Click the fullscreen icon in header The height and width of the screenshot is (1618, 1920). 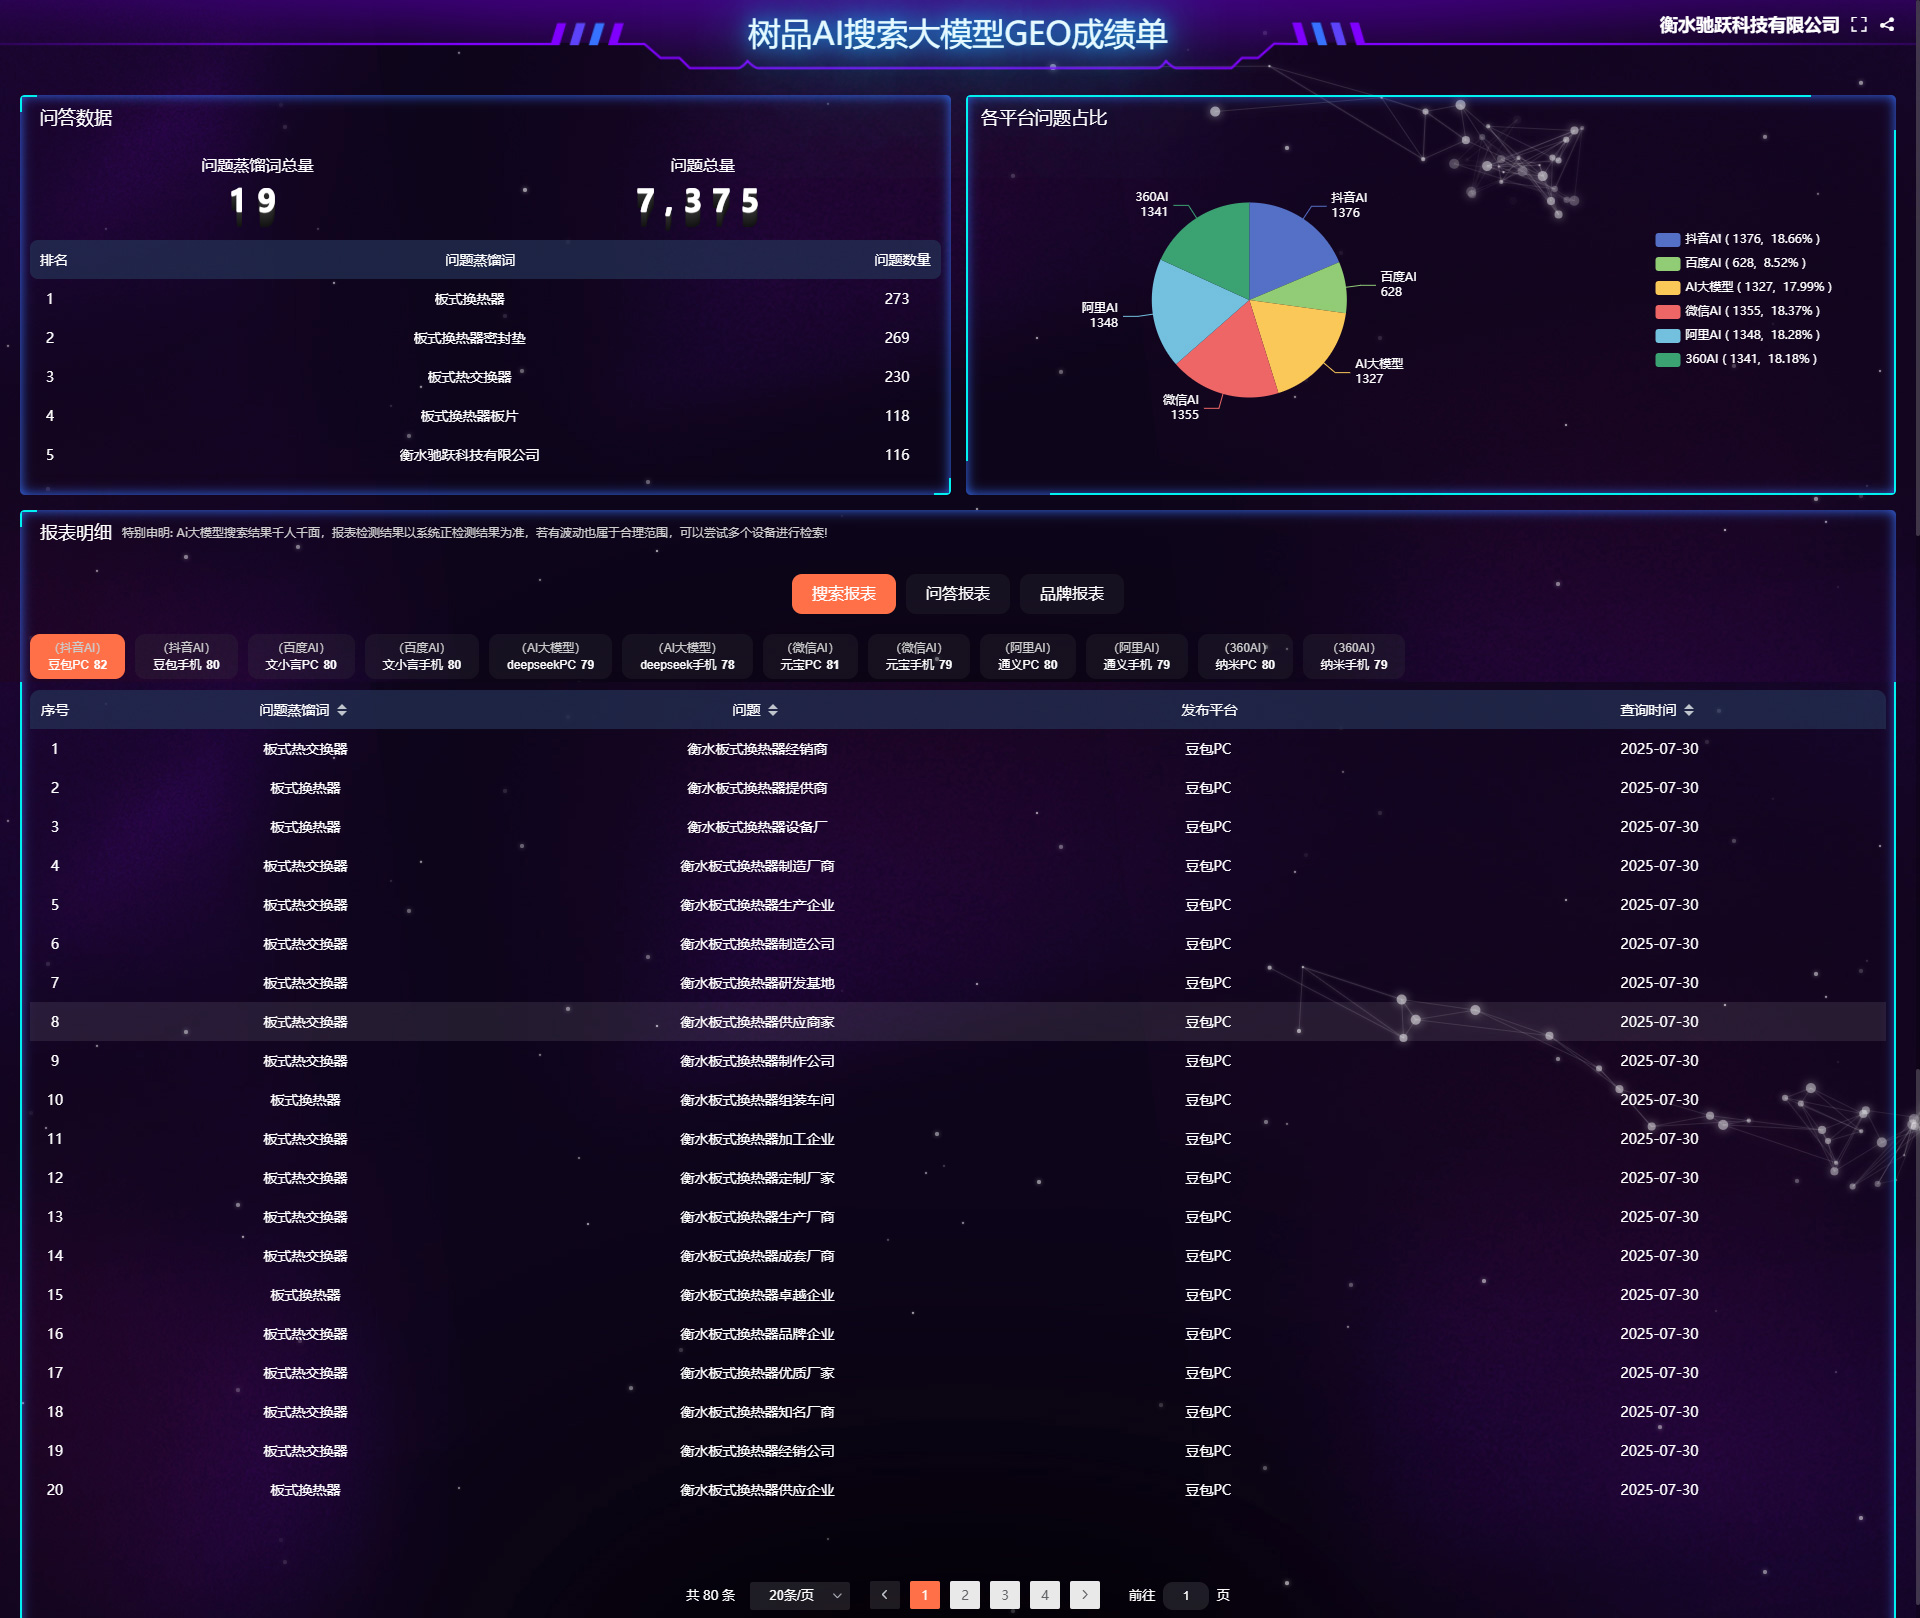[1858, 25]
